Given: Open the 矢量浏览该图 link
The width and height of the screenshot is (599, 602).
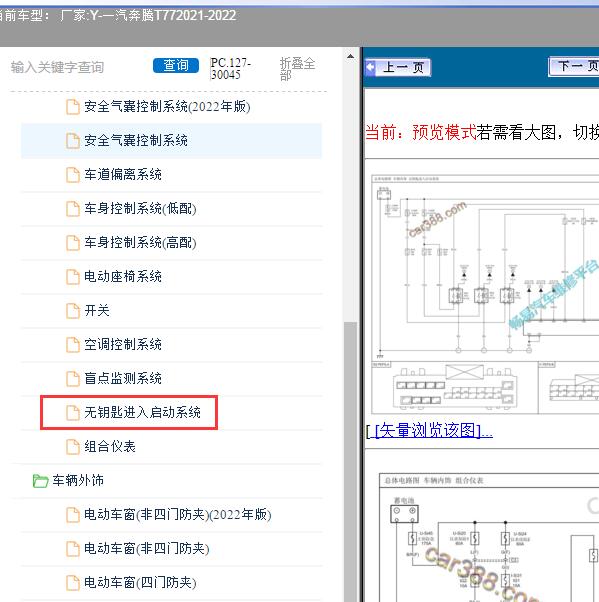Looking at the screenshot, I should pos(429,430).
